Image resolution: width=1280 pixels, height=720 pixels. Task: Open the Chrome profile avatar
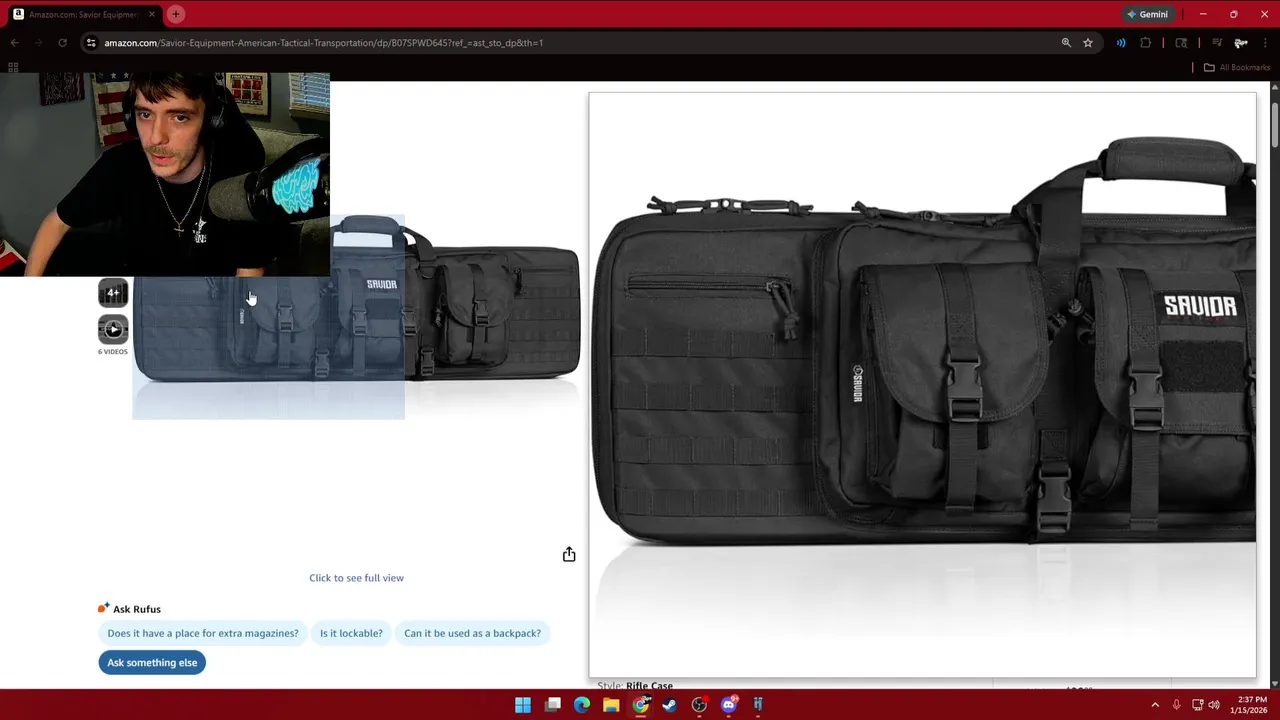tap(1241, 43)
